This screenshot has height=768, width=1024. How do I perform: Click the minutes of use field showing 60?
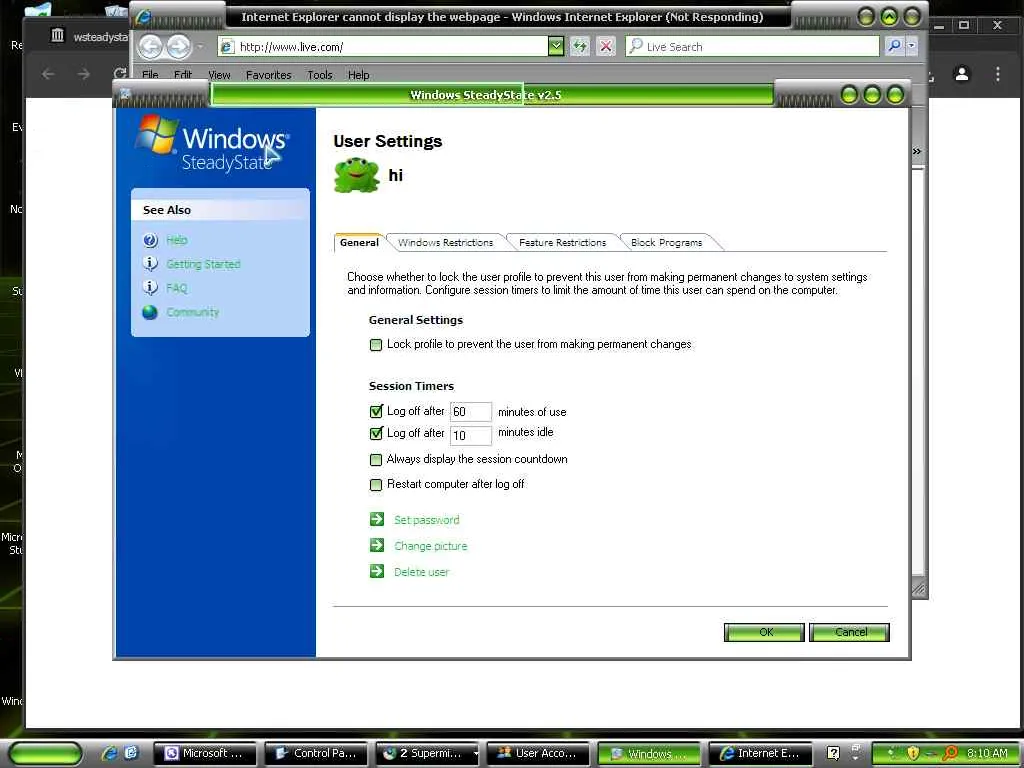(x=470, y=411)
